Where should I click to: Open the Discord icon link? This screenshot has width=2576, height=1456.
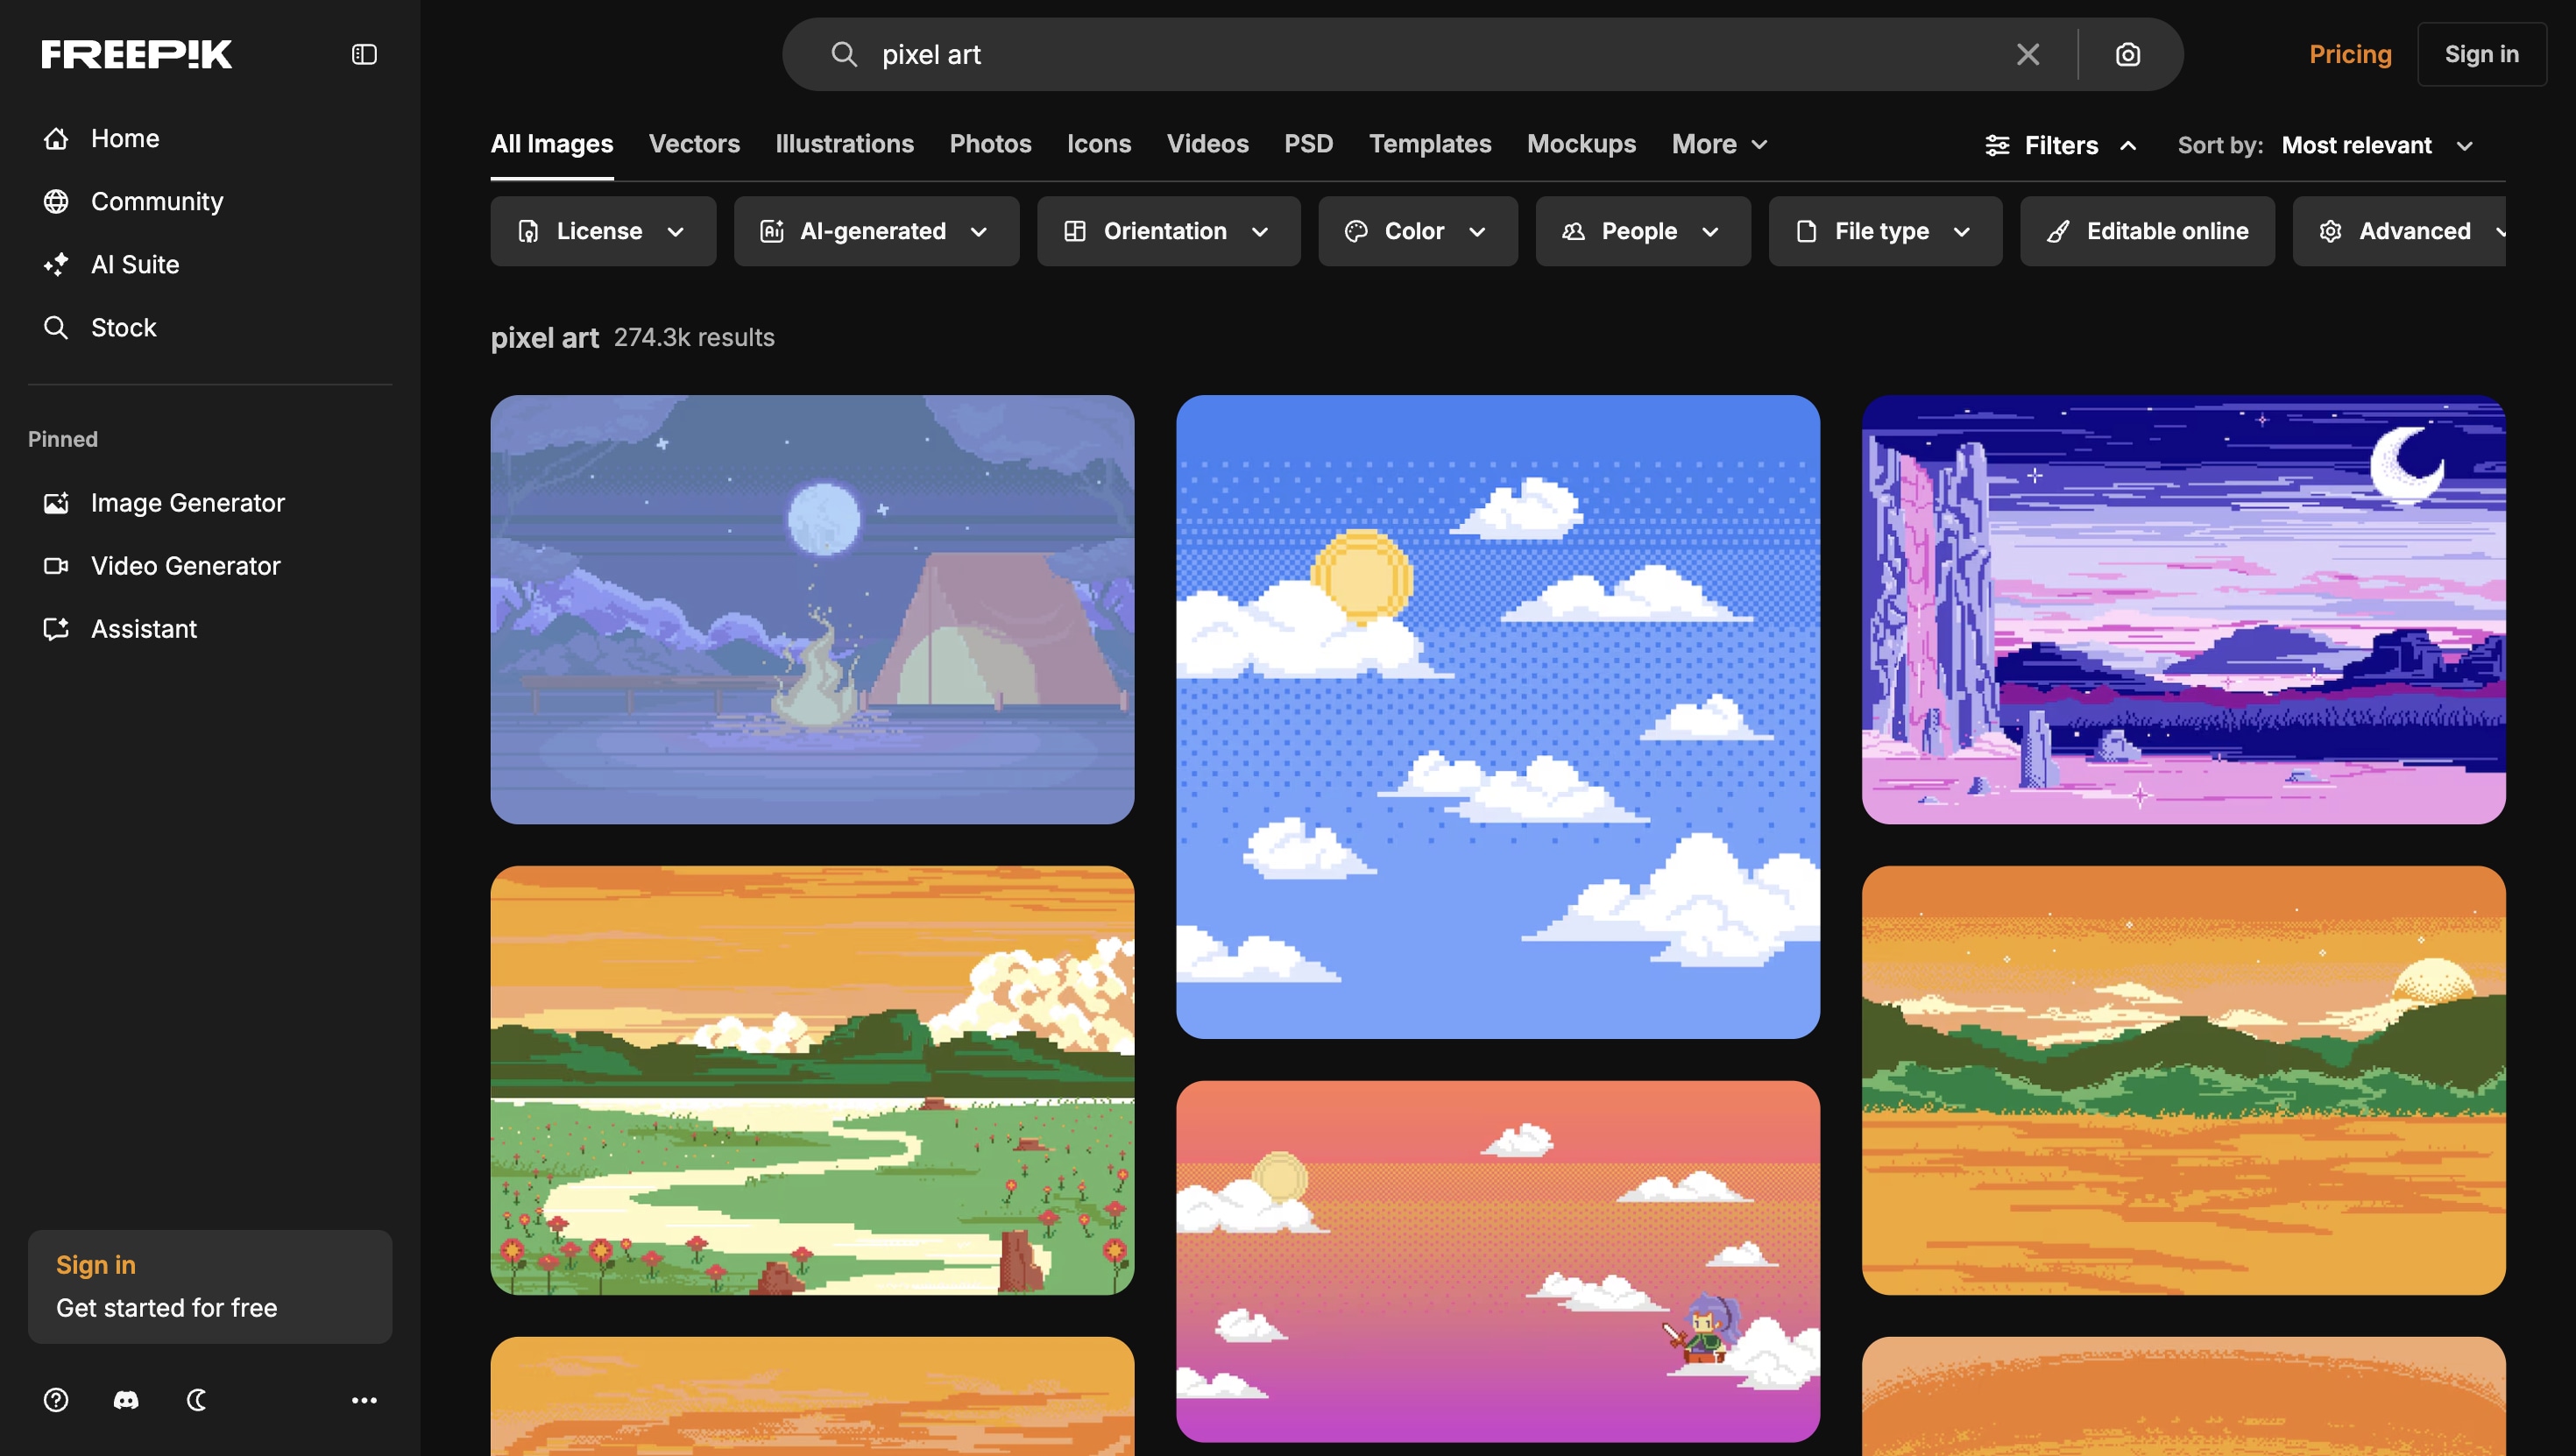pos(126,1399)
